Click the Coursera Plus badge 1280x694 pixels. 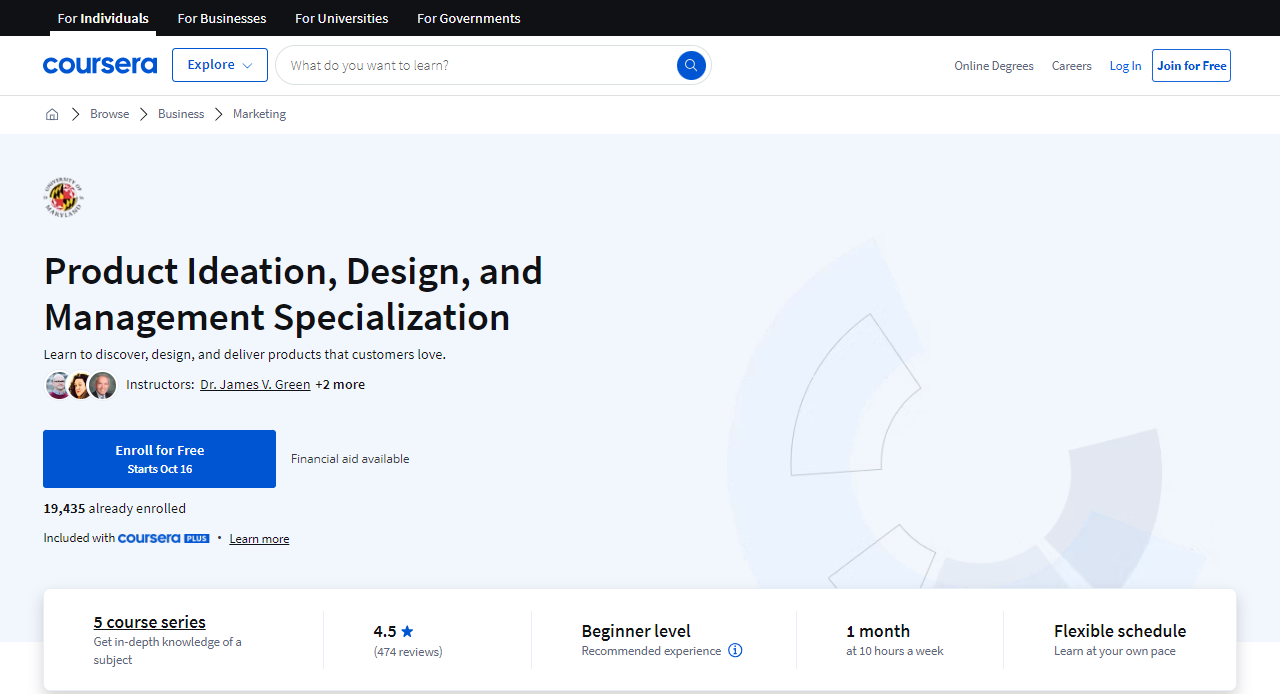pyautogui.click(x=164, y=538)
